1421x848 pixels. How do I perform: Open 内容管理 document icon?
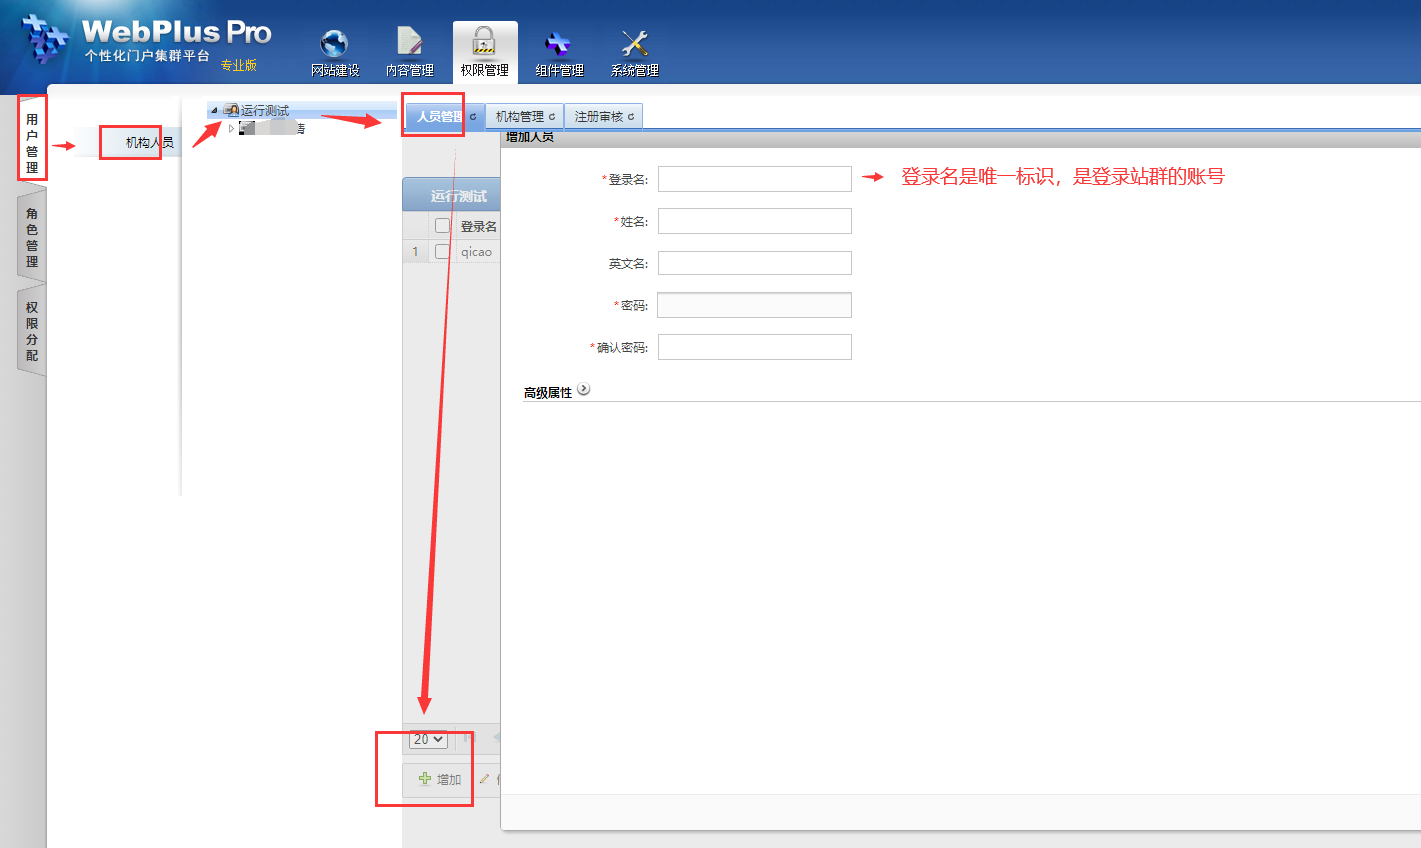409,42
